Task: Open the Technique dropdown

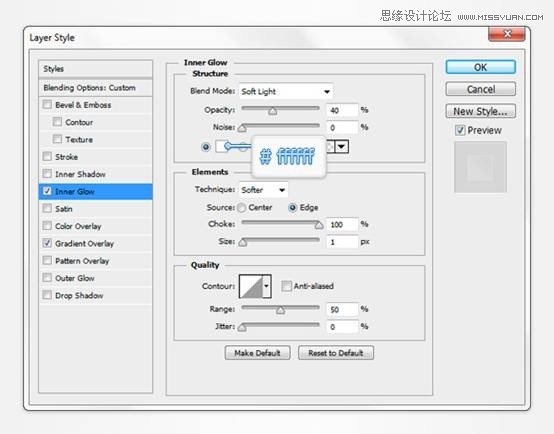Action: point(263,190)
